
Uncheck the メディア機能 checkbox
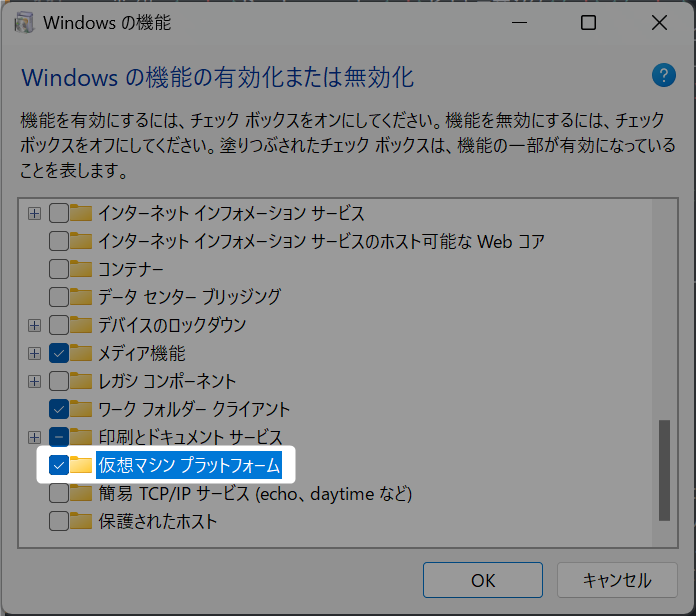59,353
